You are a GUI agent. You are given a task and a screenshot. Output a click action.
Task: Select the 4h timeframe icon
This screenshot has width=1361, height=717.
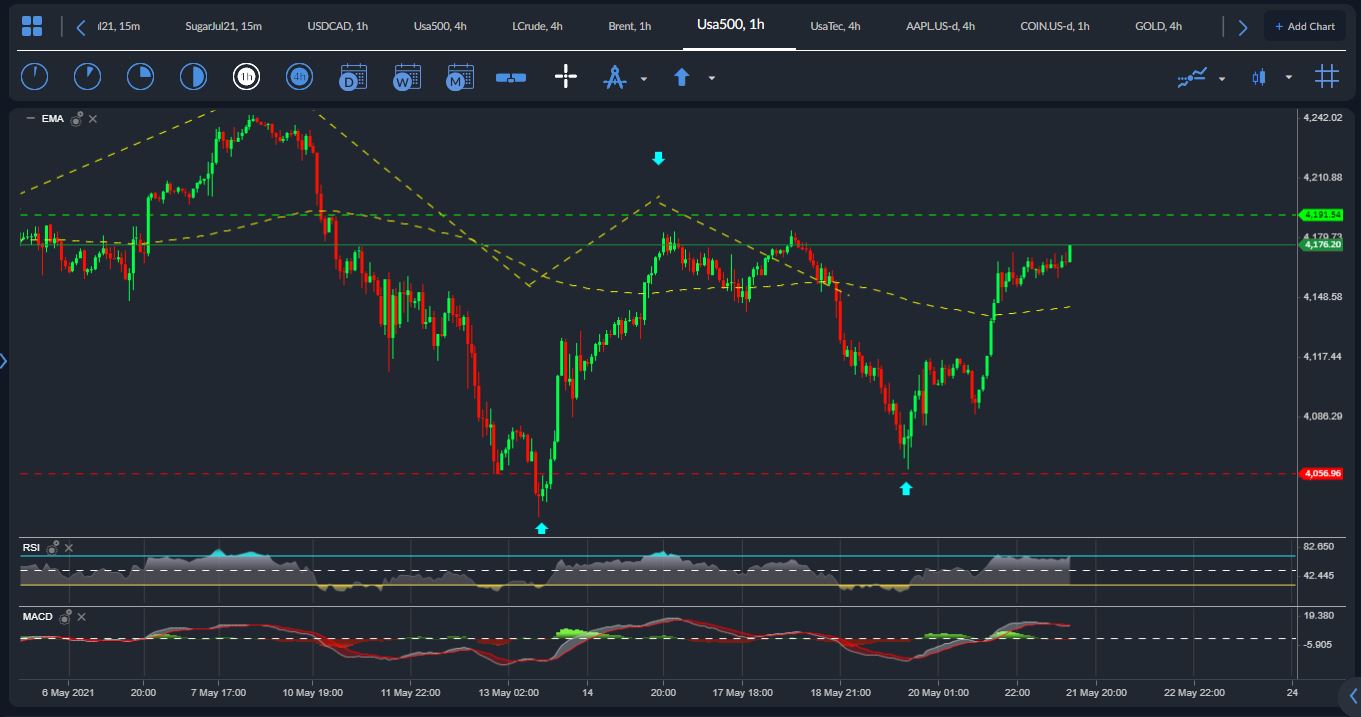coord(299,77)
